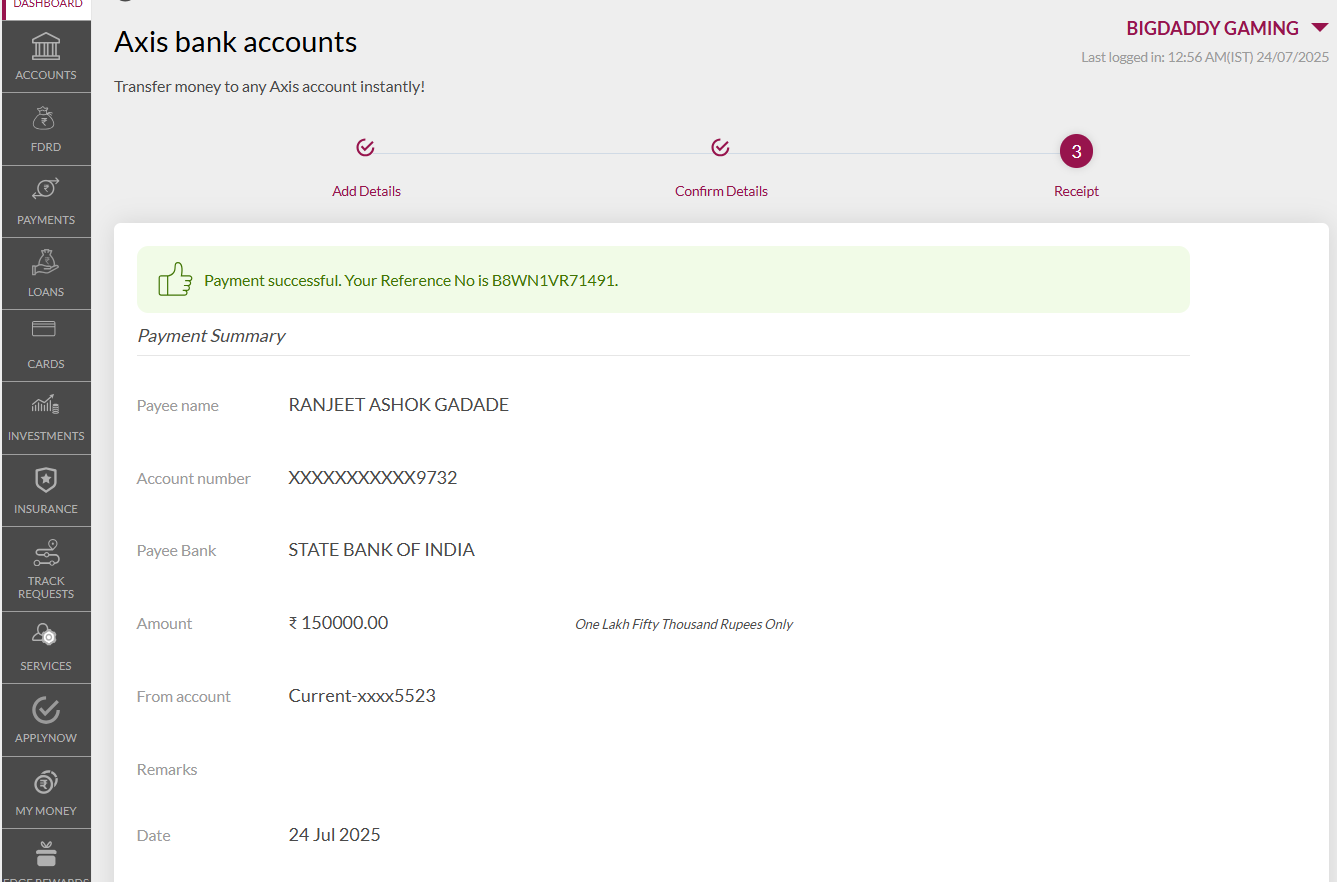Image resolution: width=1337 pixels, height=882 pixels.
Task: Click the Account number field label
Action: [194, 479]
